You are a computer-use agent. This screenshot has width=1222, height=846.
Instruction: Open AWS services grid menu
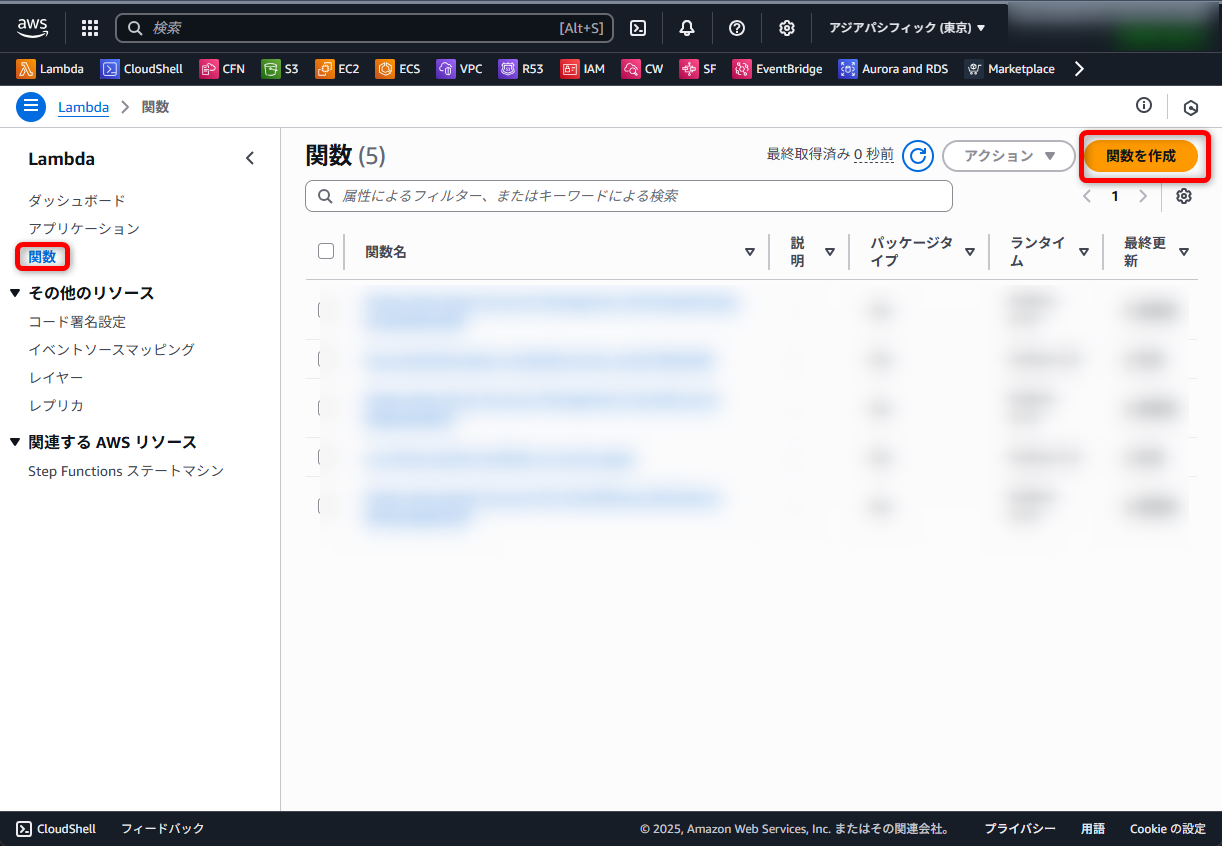tap(90, 28)
